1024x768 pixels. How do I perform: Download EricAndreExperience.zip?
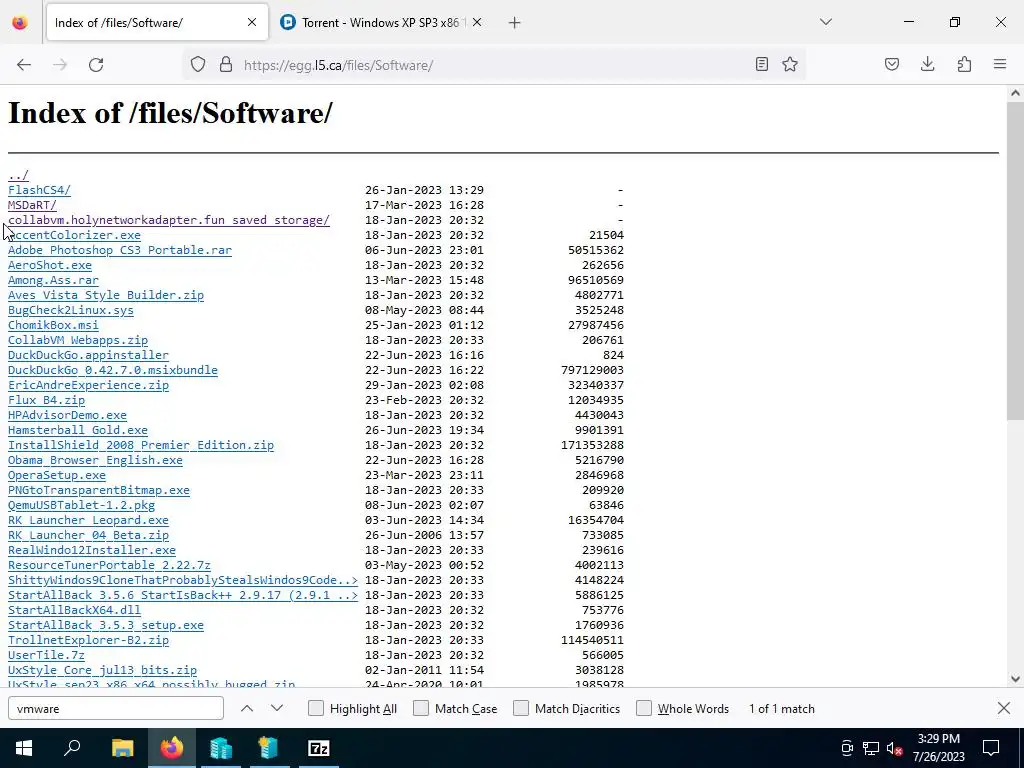point(88,385)
